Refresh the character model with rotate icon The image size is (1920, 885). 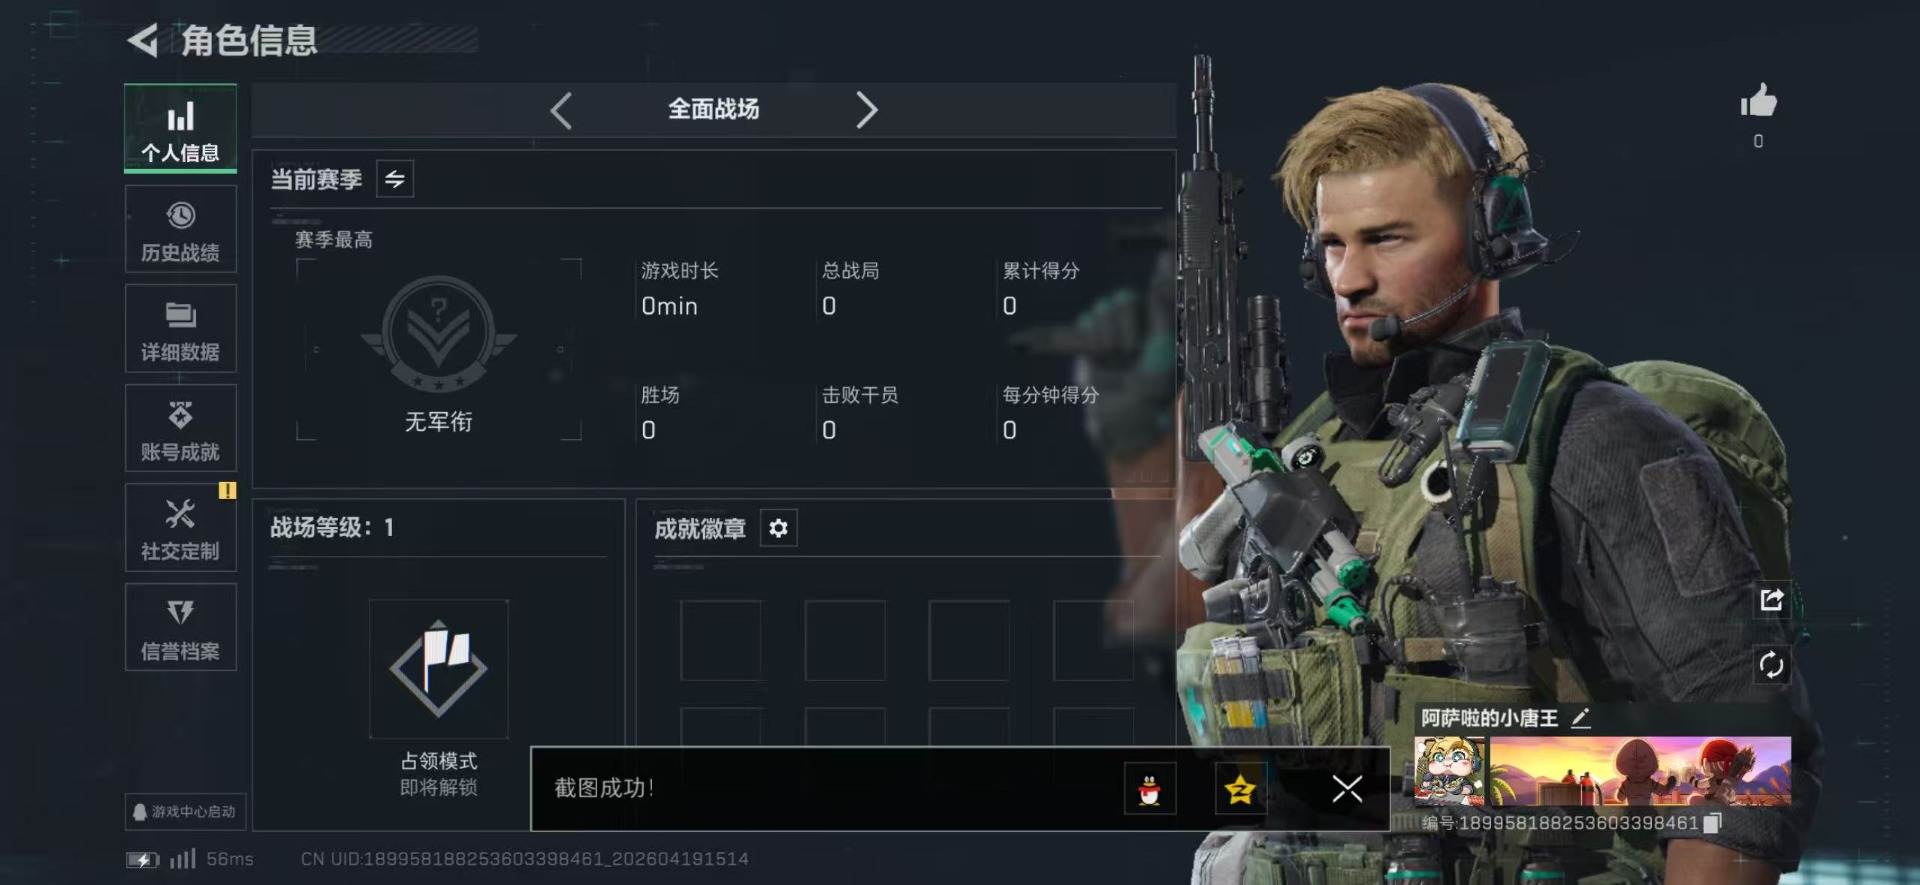coord(1771,665)
